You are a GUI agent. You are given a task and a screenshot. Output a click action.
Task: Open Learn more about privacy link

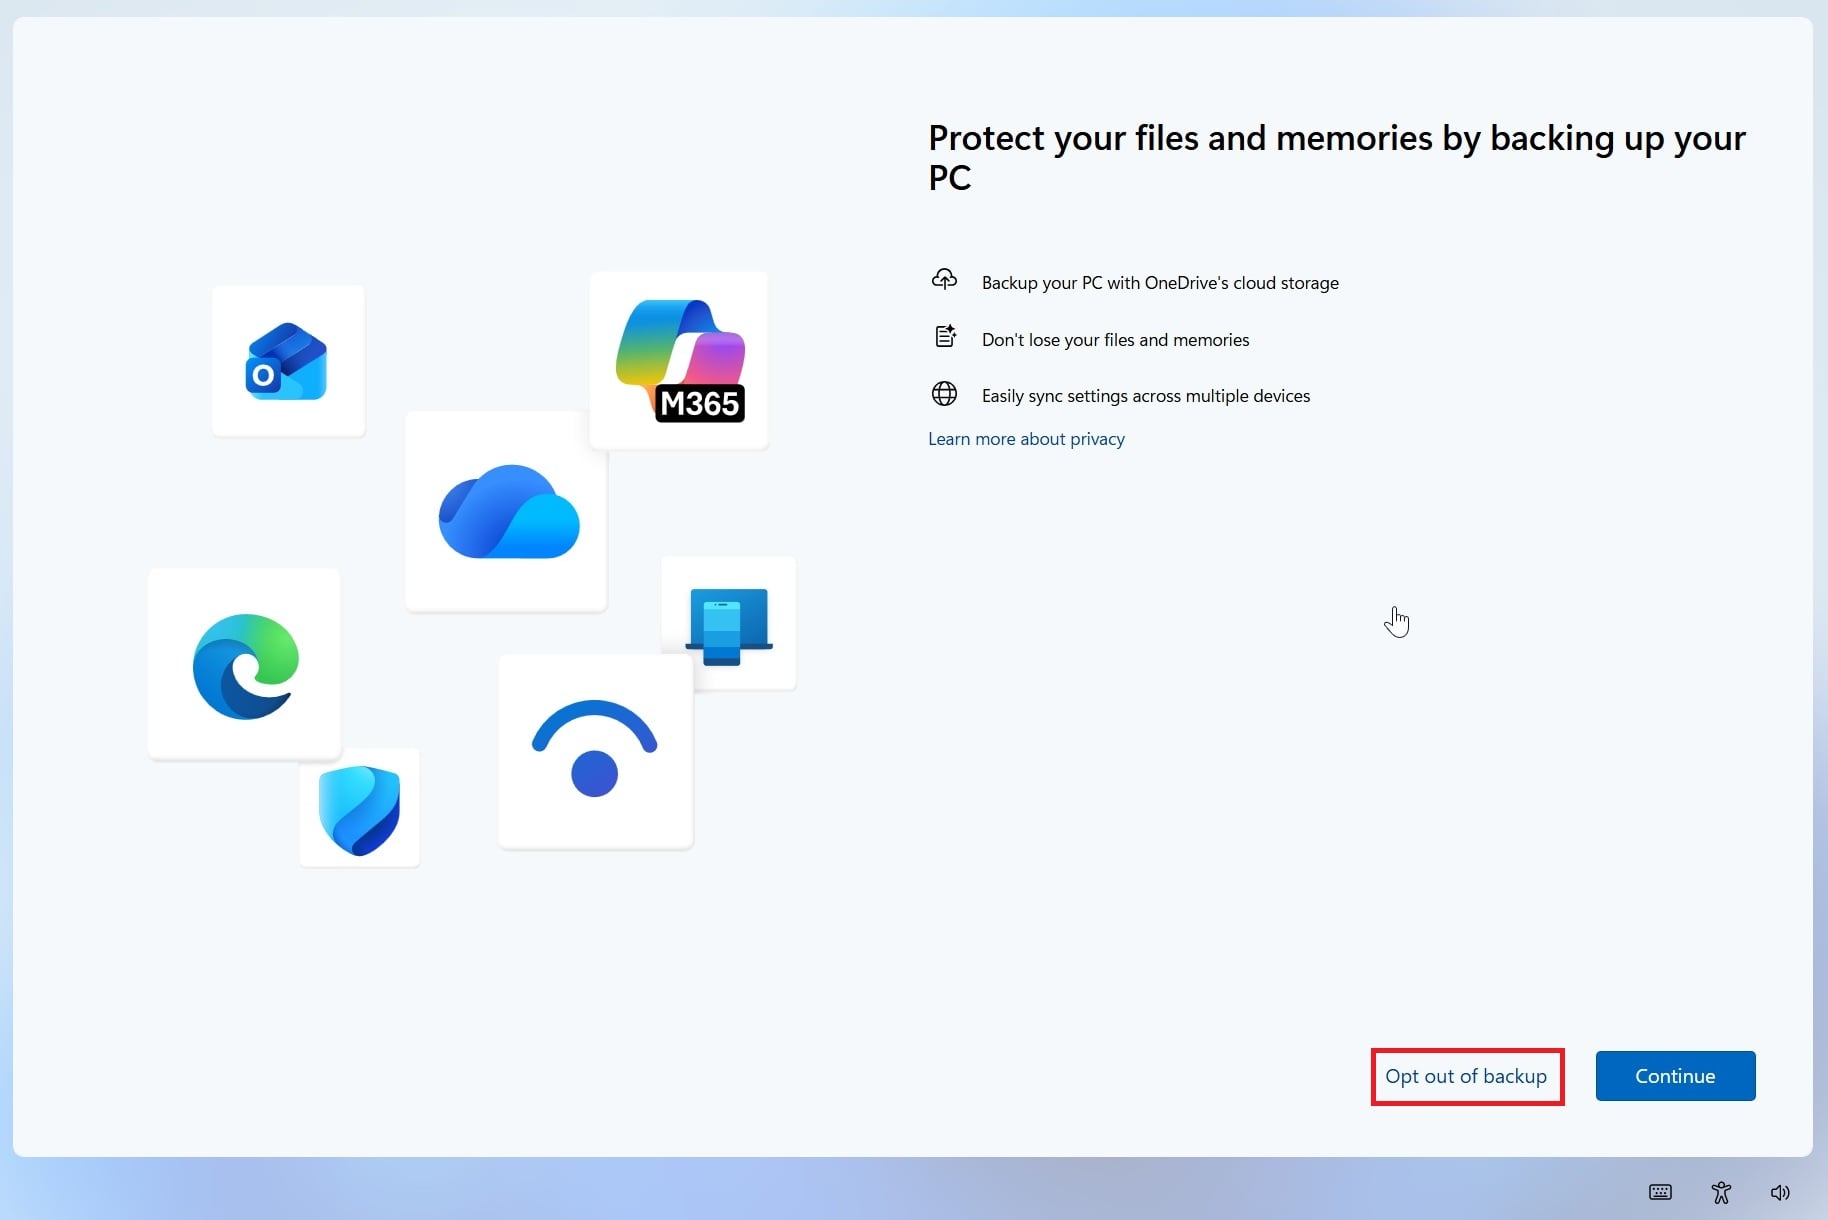pos(1026,439)
